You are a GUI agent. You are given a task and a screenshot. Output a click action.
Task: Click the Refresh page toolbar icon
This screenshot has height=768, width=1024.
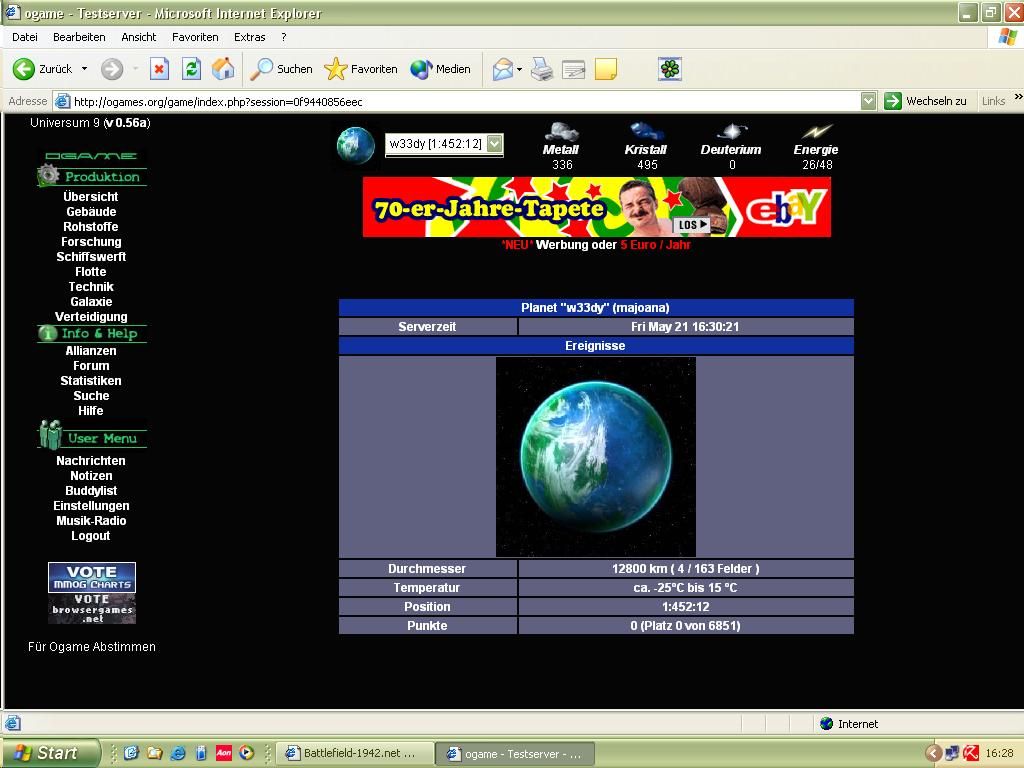pos(191,69)
